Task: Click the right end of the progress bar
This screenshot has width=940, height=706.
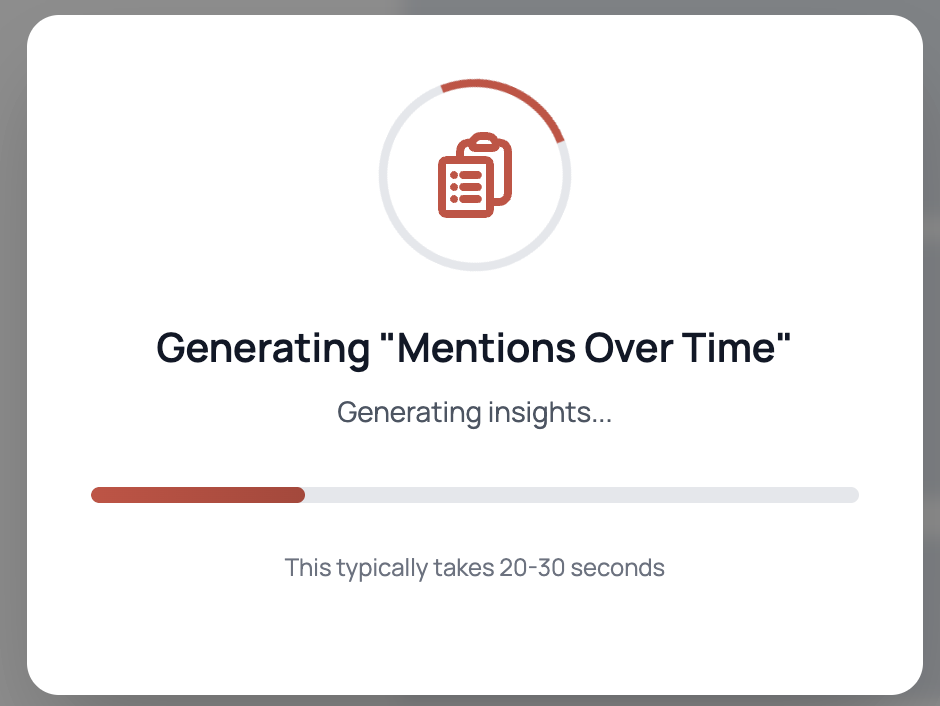Action: click(853, 495)
